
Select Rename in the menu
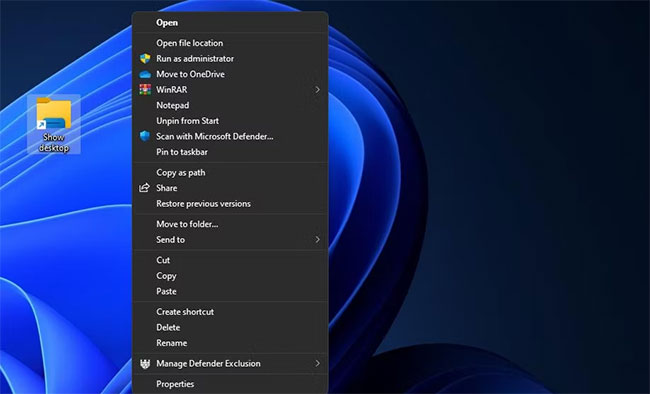(230, 343)
